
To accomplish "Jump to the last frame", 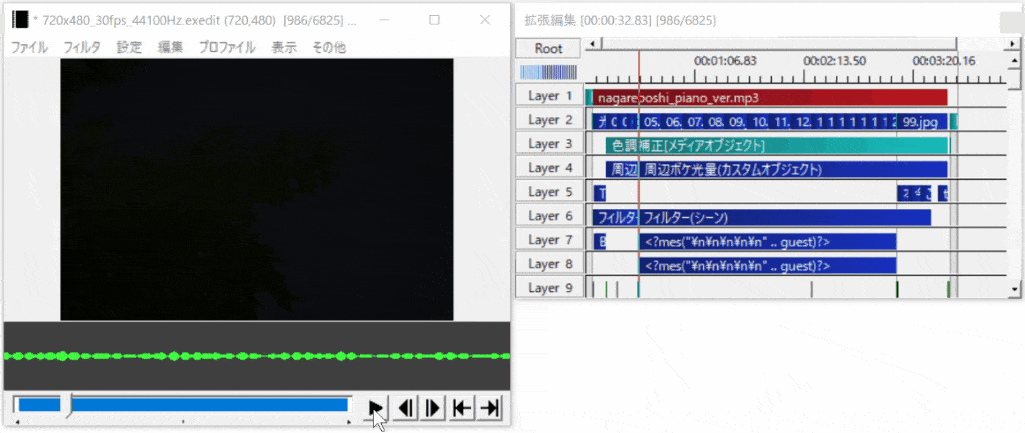I will [x=490, y=407].
